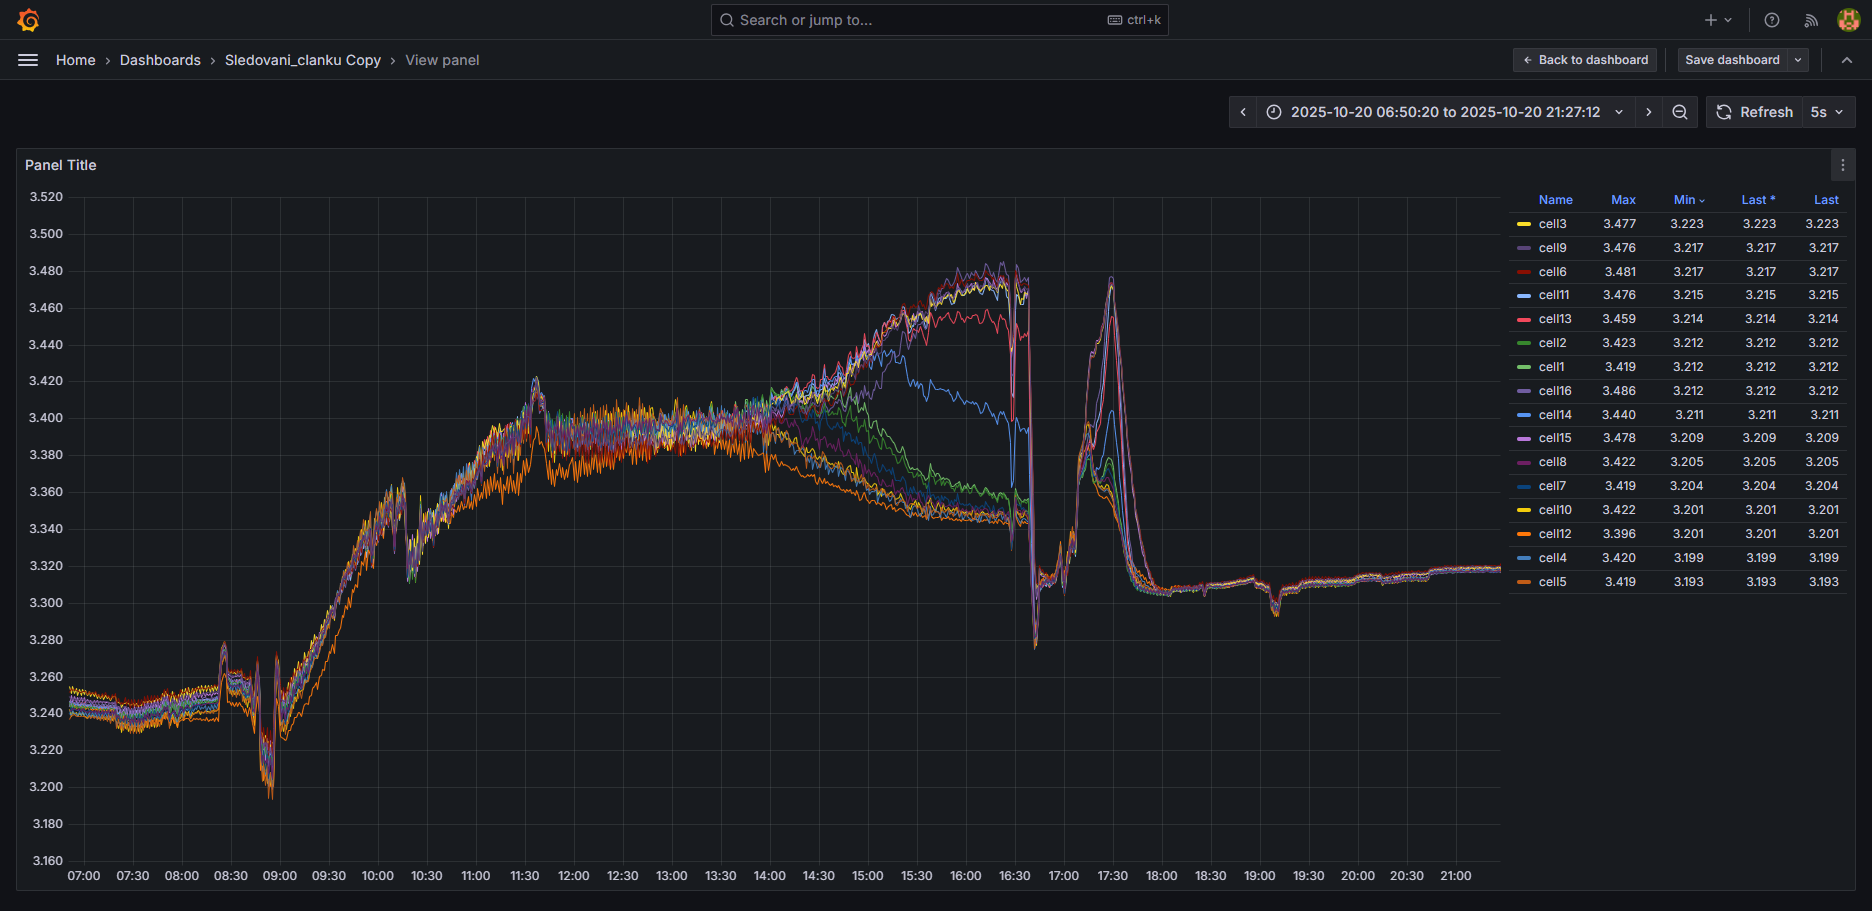Click the user profile avatar
The image size is (1872, 911).
[1848, 20]
